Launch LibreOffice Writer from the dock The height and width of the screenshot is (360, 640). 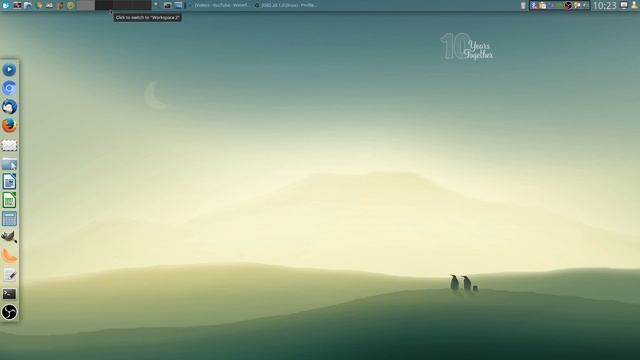(9, 182)
